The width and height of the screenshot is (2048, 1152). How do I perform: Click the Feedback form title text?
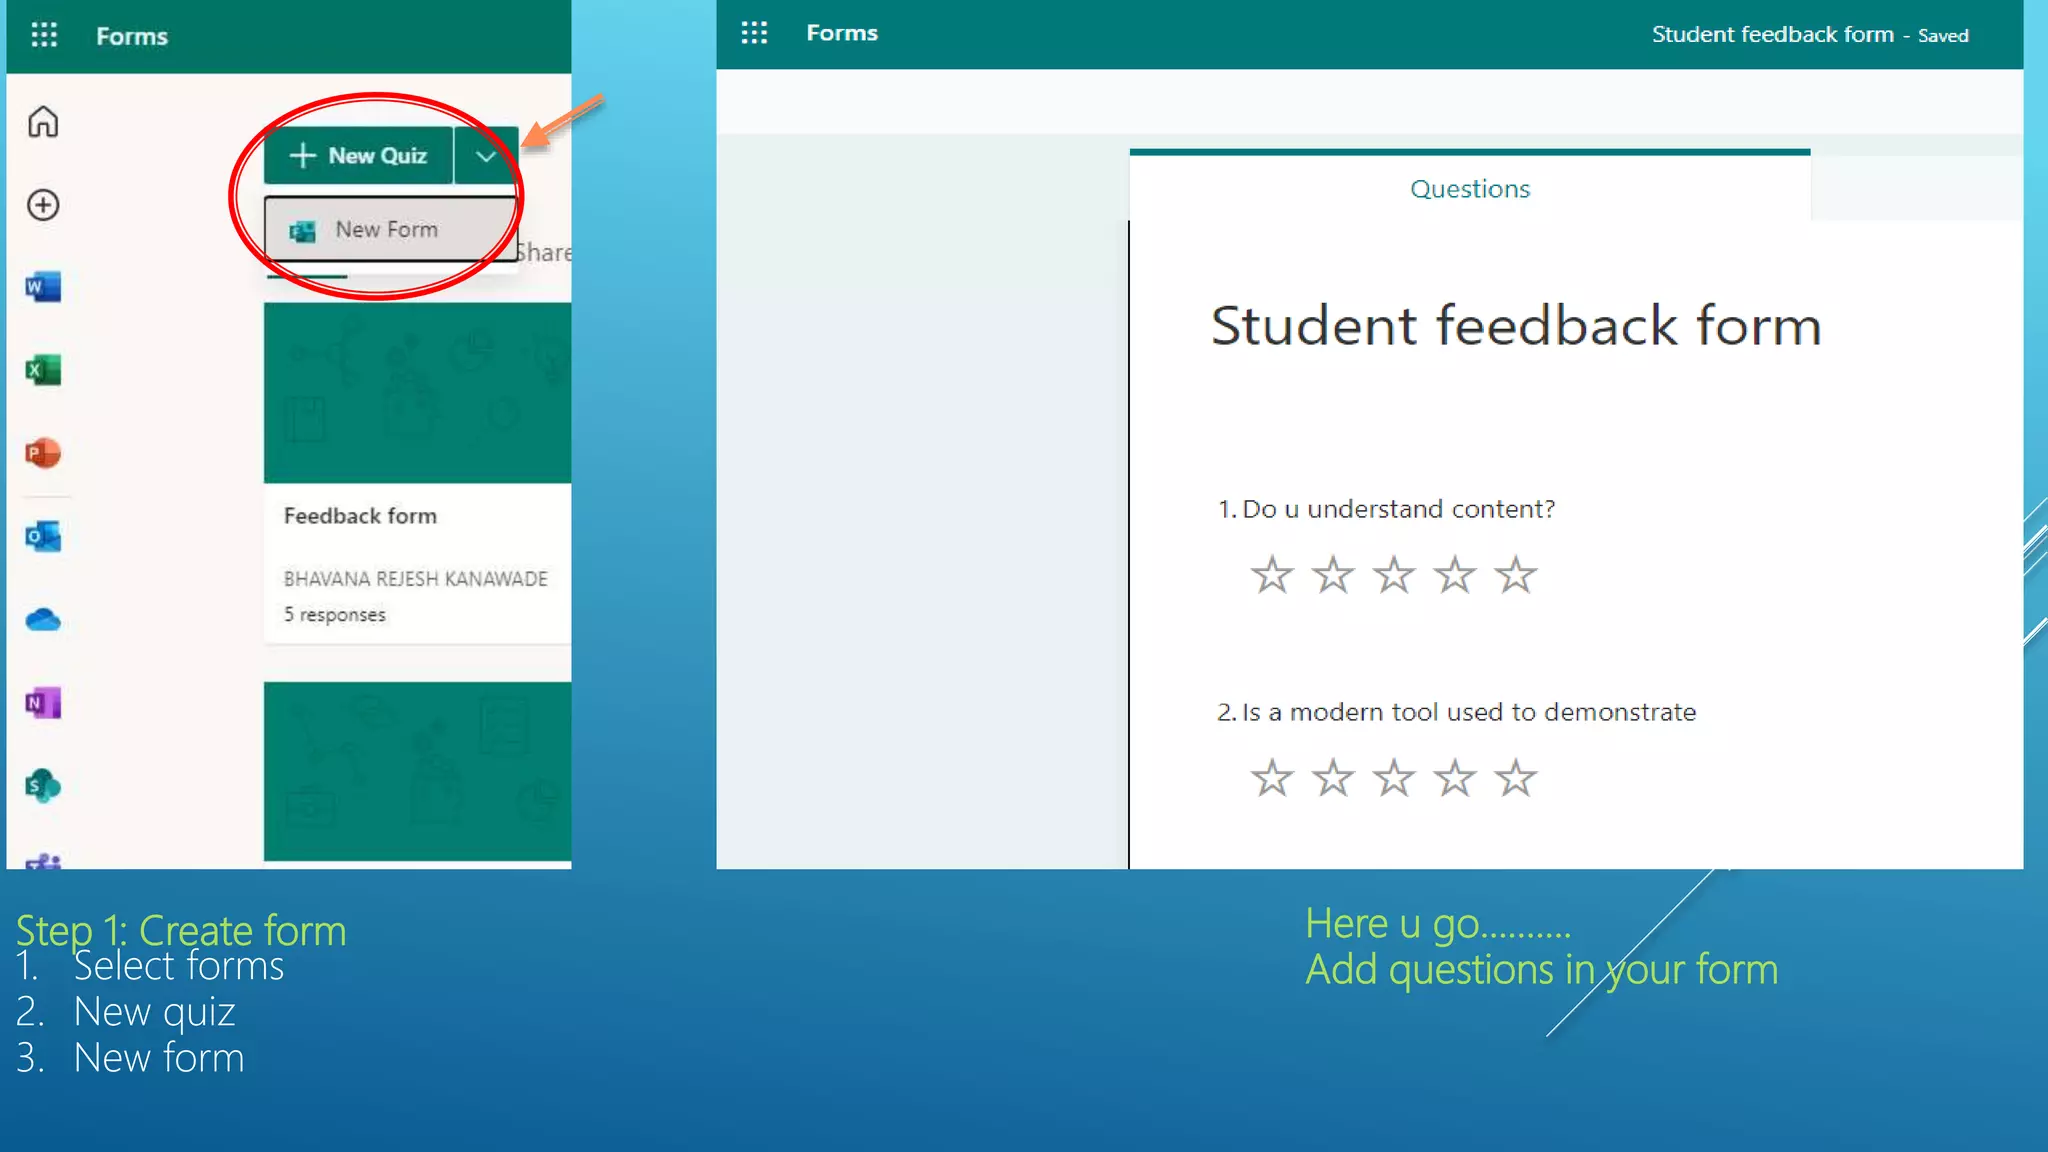click(360, 516)
